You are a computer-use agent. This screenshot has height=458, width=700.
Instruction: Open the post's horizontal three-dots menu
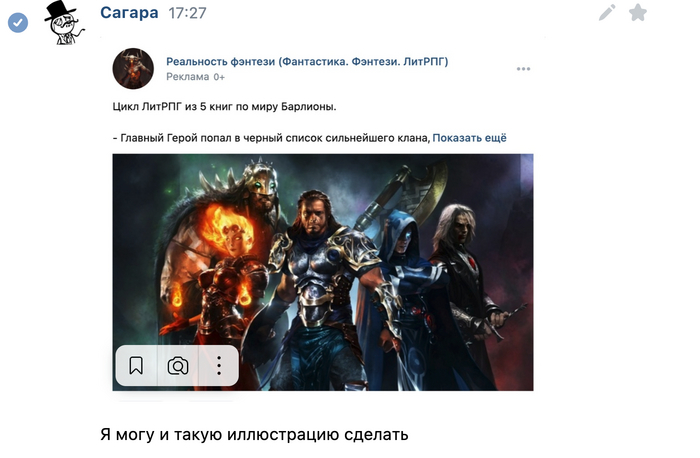tap(523, 69)
